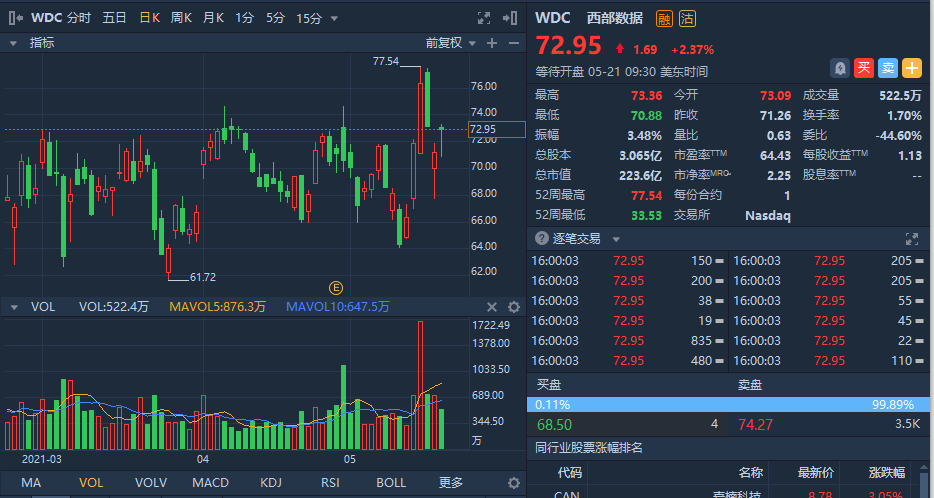This screenshot has height=498, width=934.
Task: Click the 西部数据 stock name
Action: point(615,18)
